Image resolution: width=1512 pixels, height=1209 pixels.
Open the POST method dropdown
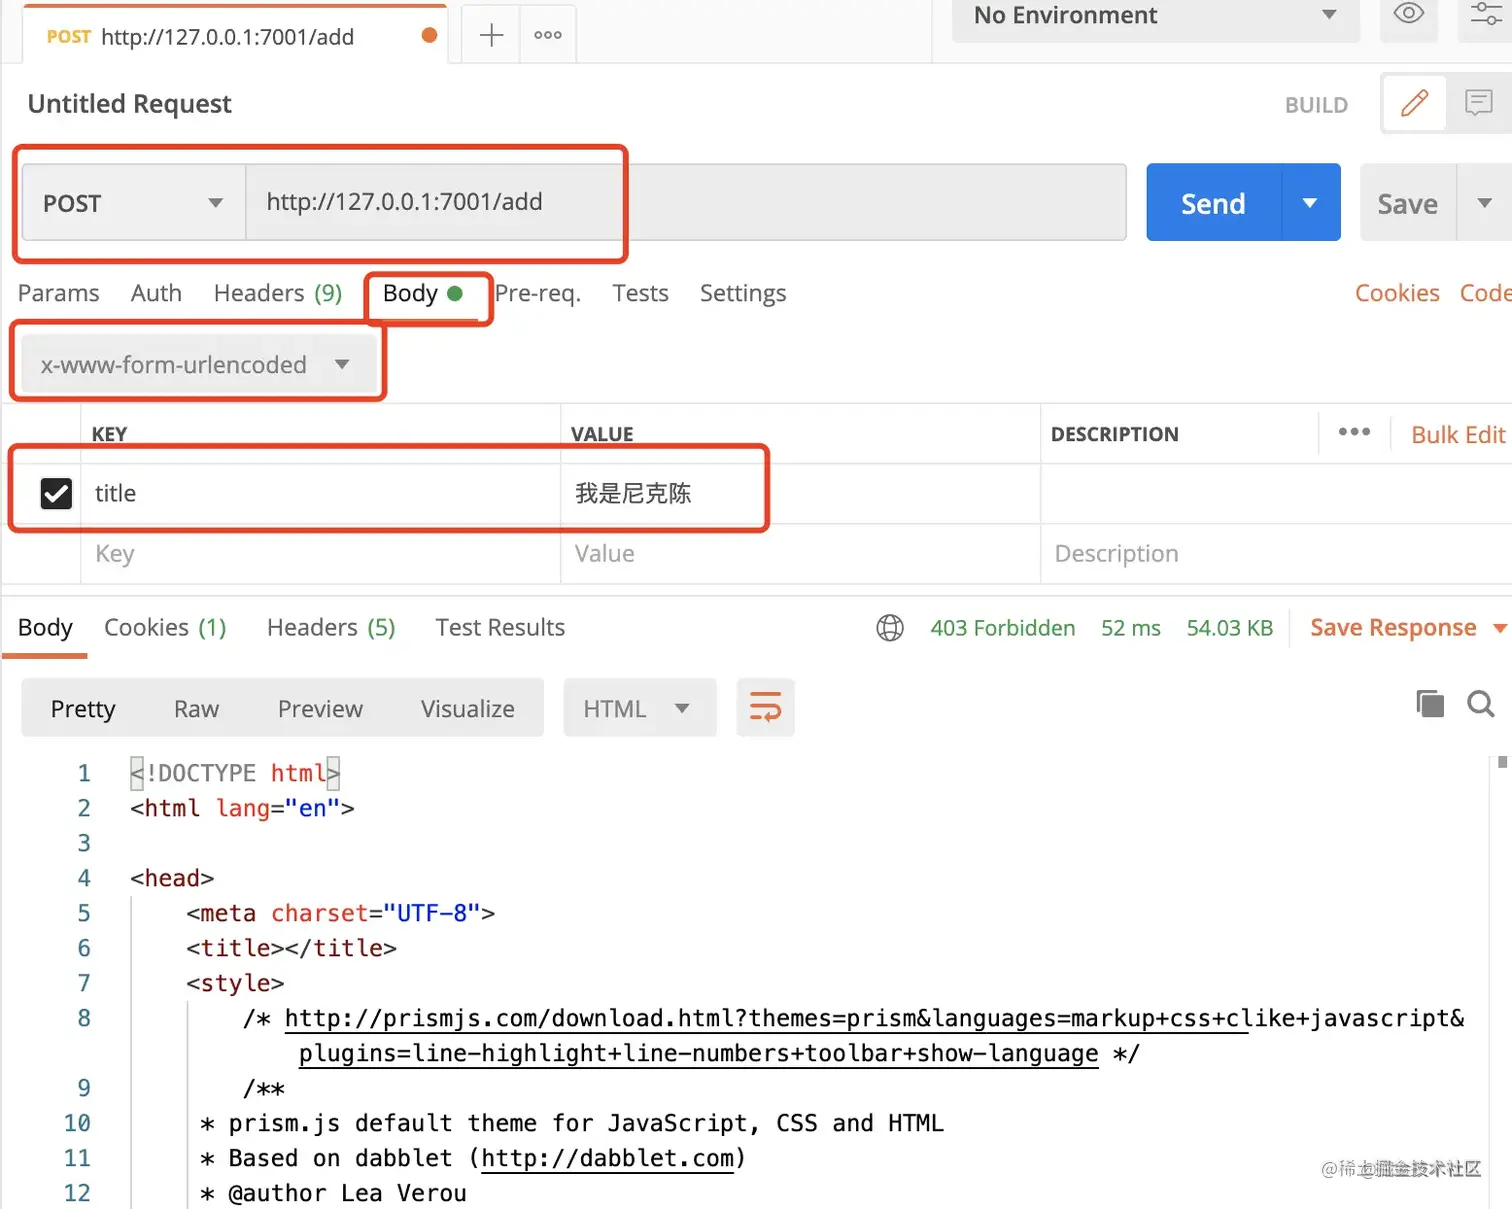point(133,203)
